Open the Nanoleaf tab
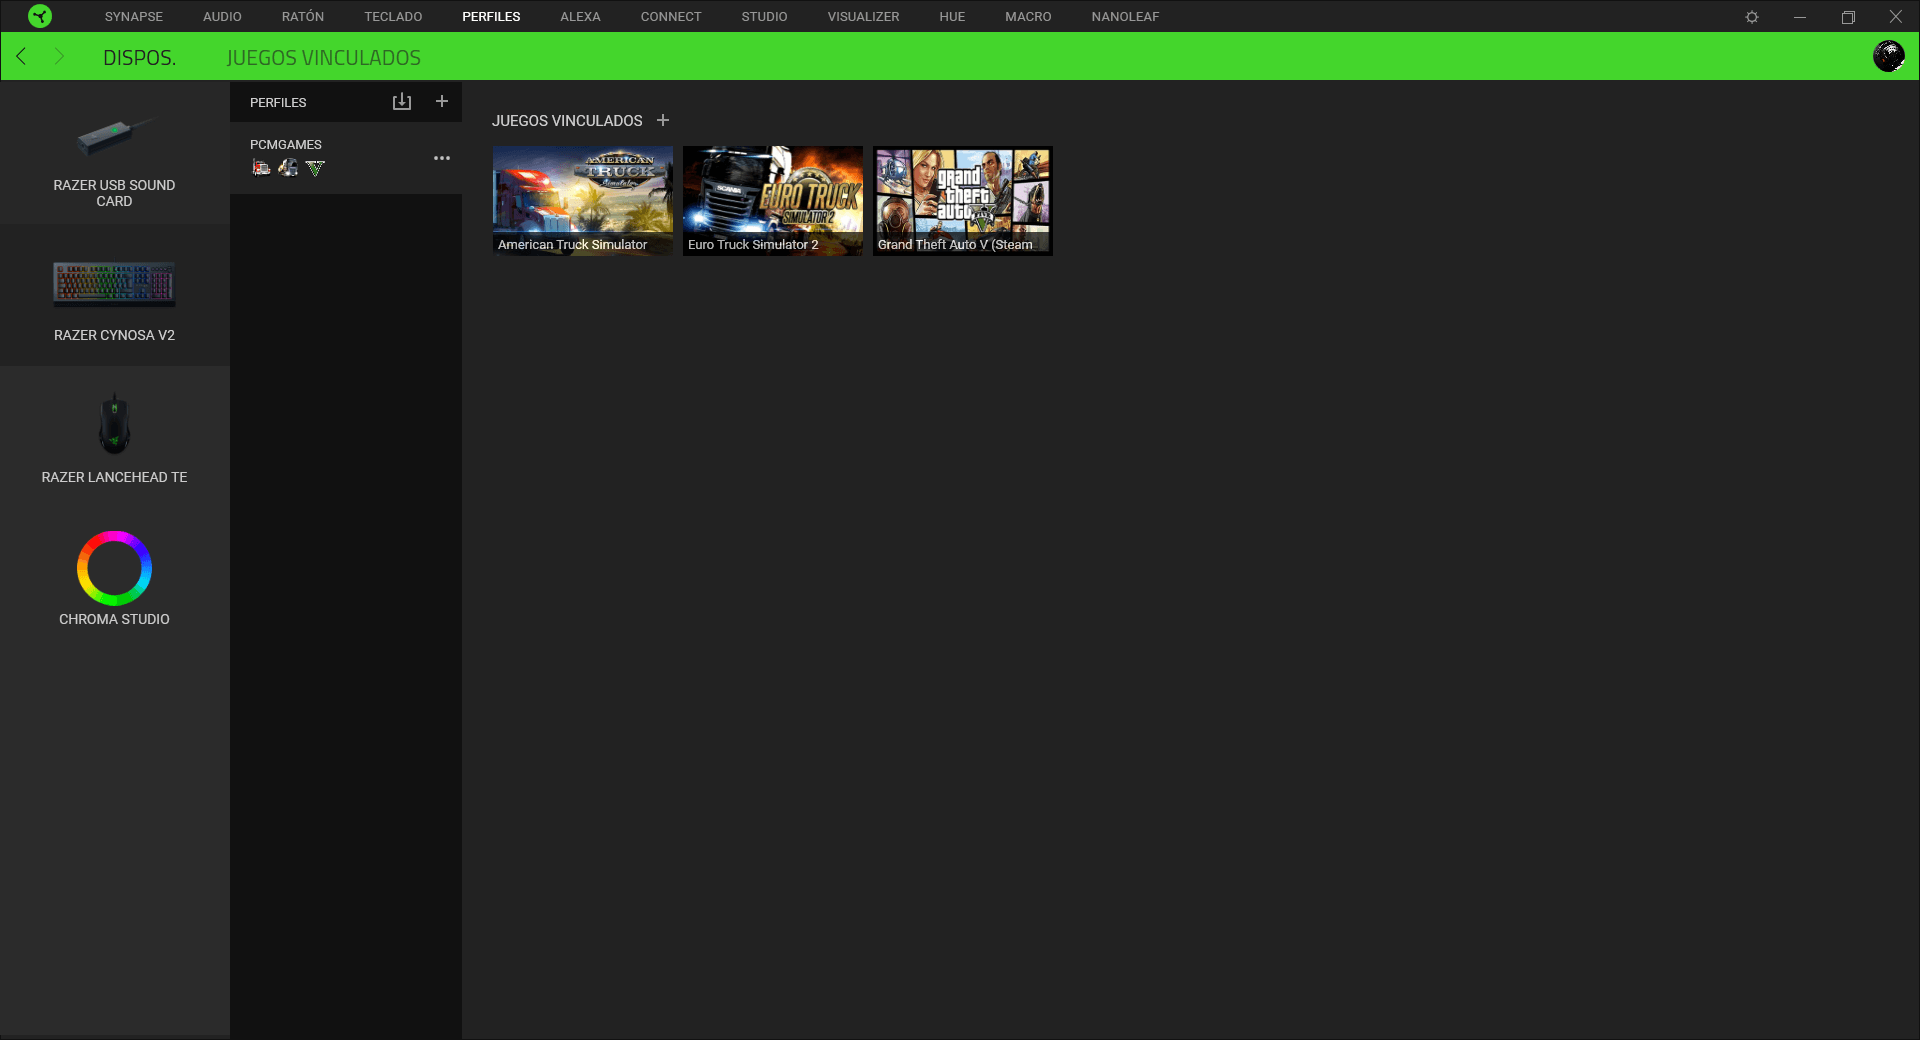This screenshot has width=1920, height=1040. click(1125, 17)
